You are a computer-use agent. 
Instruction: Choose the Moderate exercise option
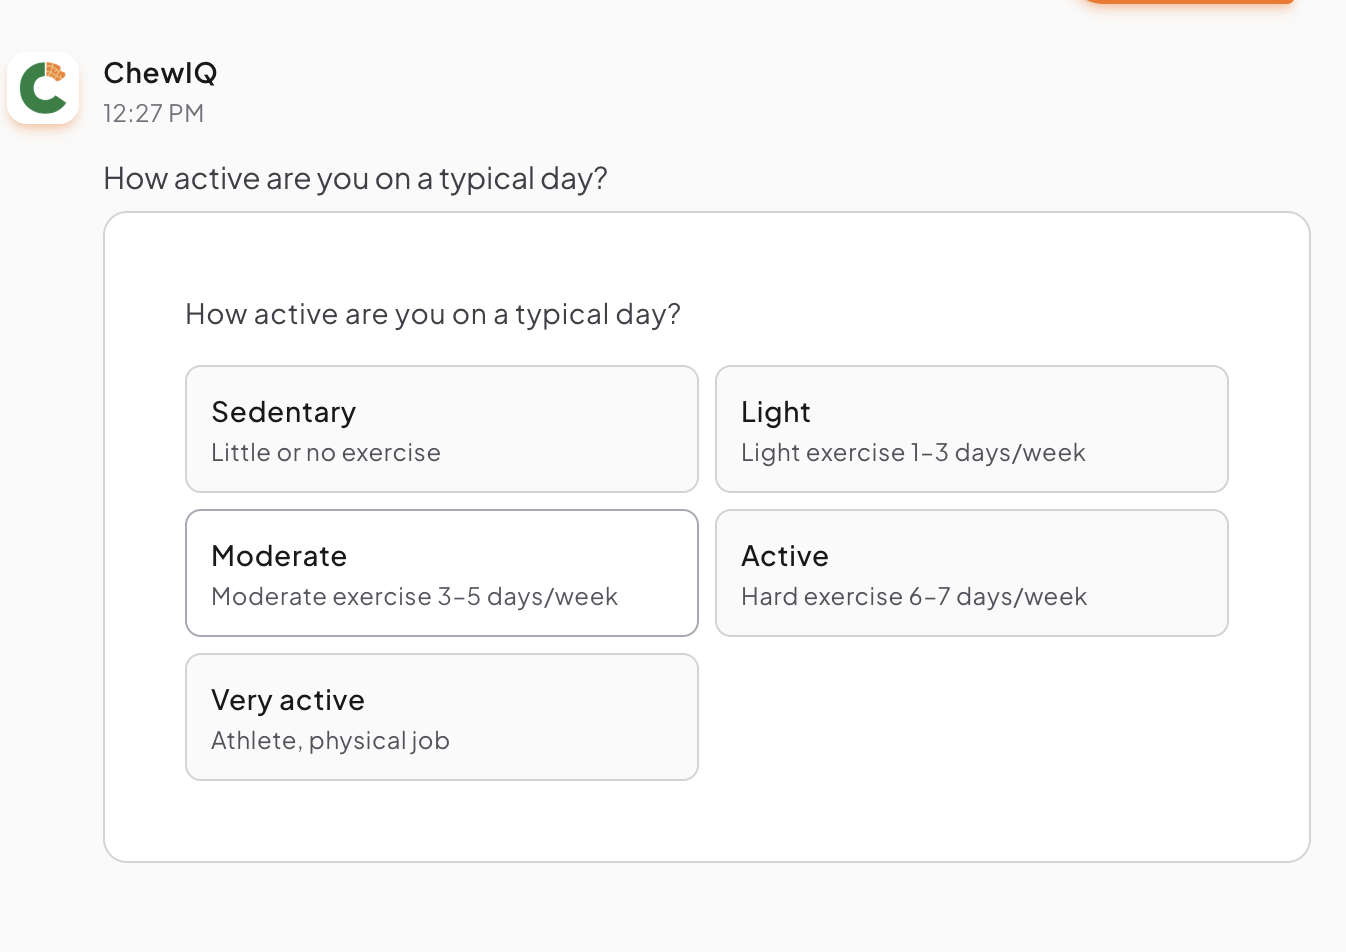(442, 572)
